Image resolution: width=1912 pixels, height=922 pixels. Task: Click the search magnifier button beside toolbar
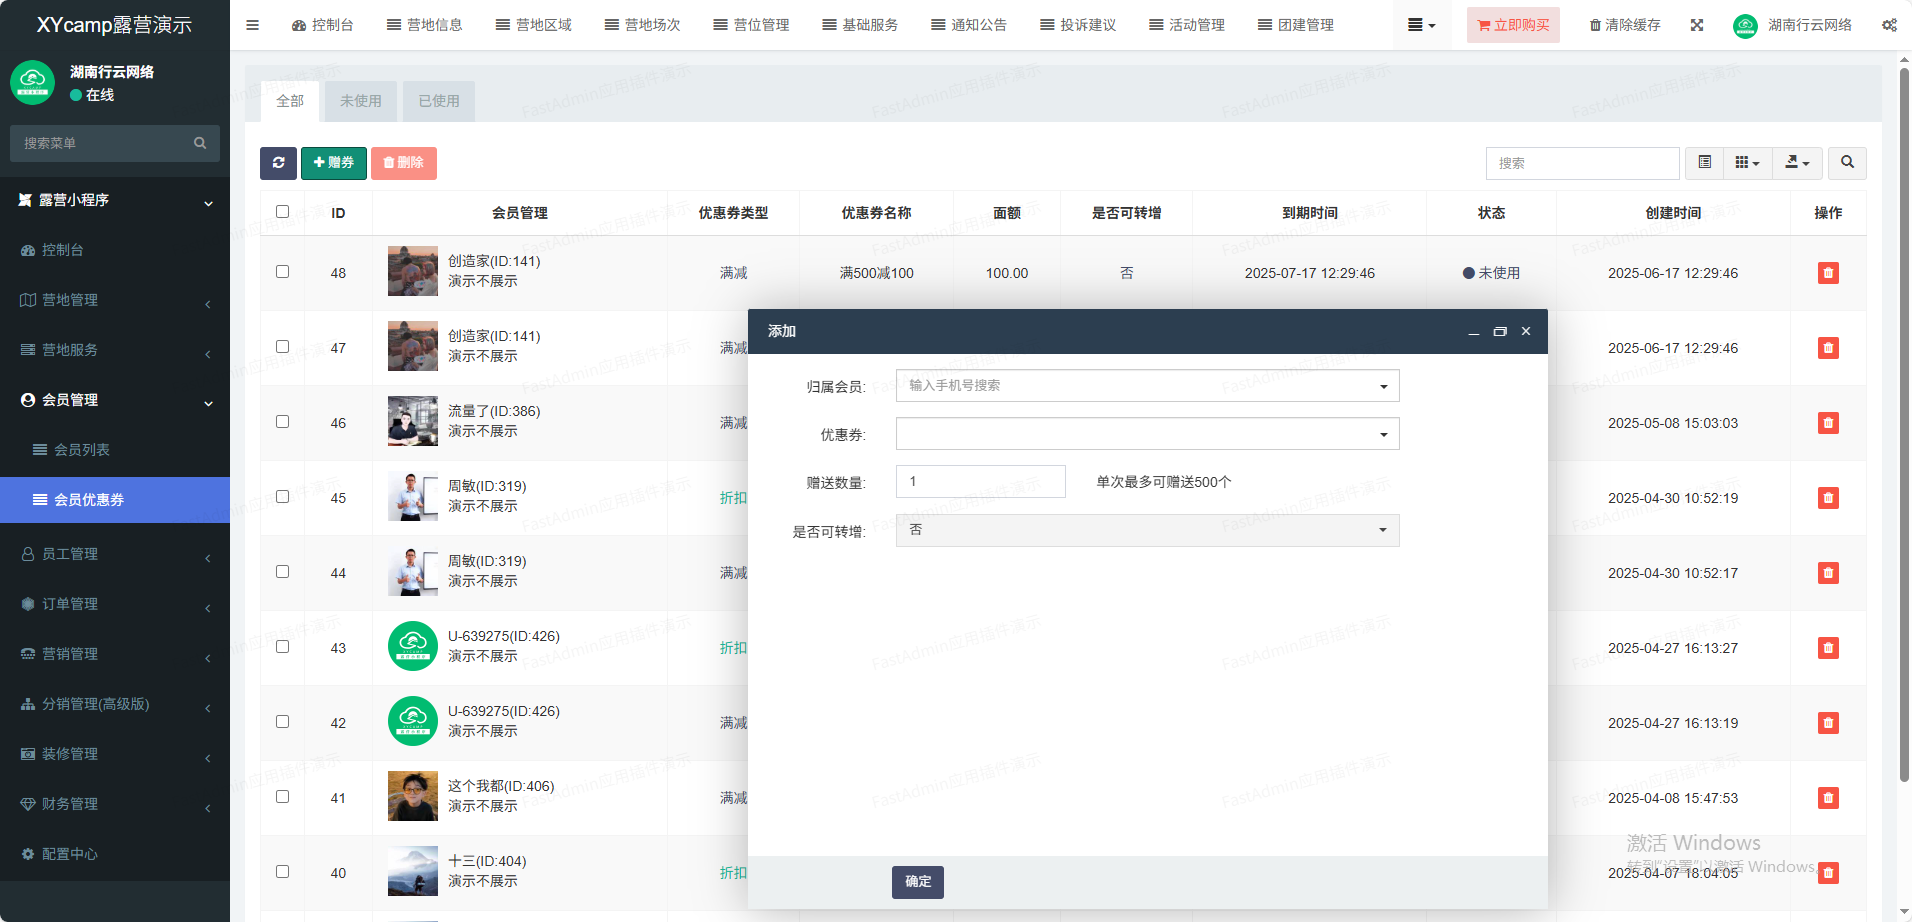tap(1846, 163)
